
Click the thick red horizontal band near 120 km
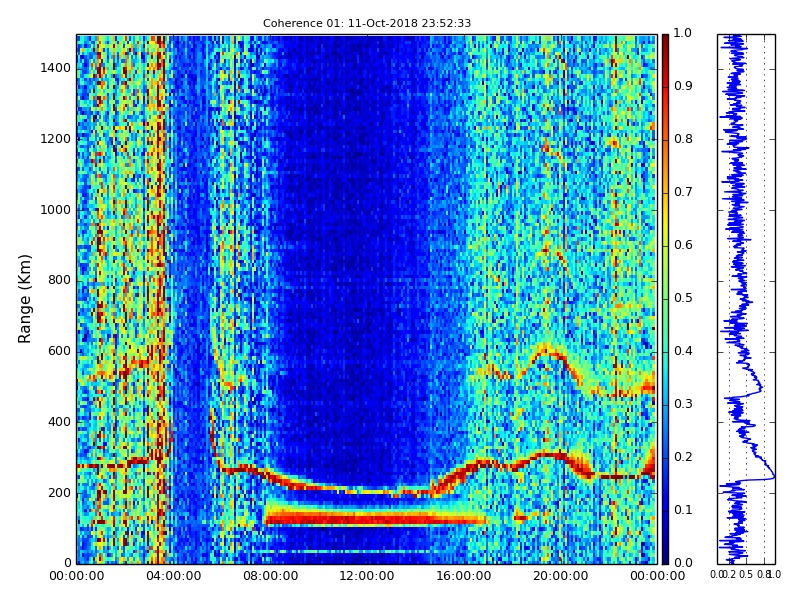375,519
